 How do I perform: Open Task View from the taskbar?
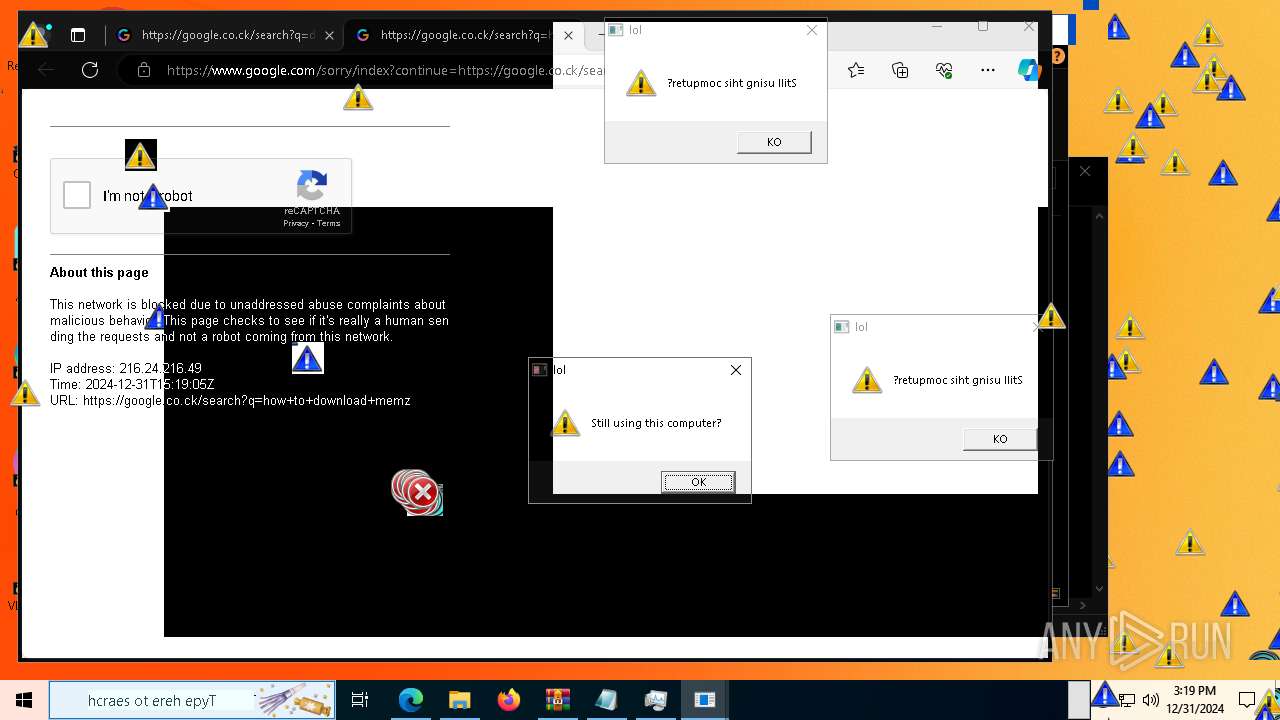pos(360,700)
